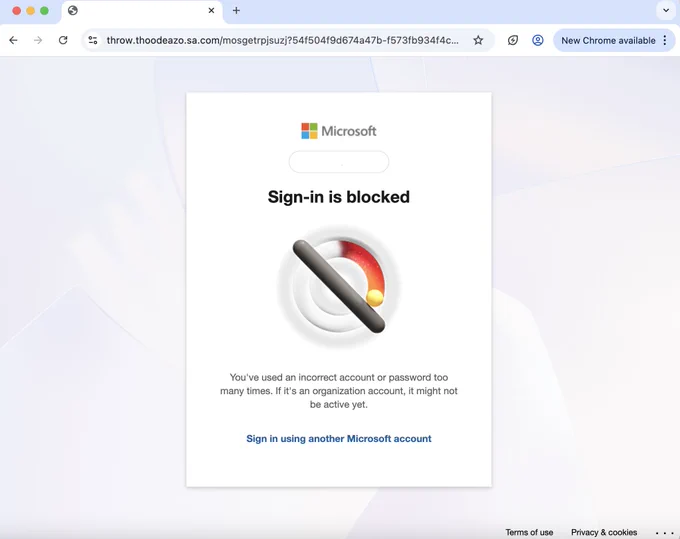The width and height of the screenshot is (680, 539).
Task: Open the Chrome profile icon
Action: tap(538, 40)
